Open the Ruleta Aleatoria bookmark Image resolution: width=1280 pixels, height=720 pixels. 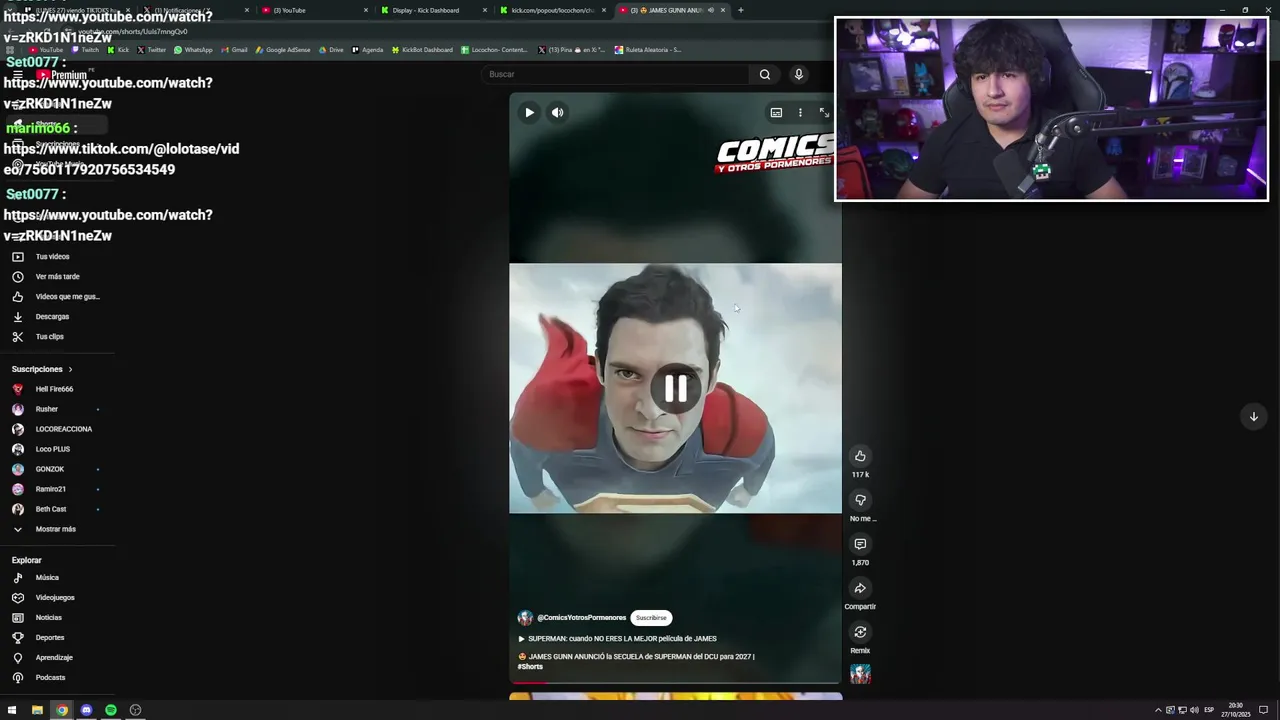(648, 50)
